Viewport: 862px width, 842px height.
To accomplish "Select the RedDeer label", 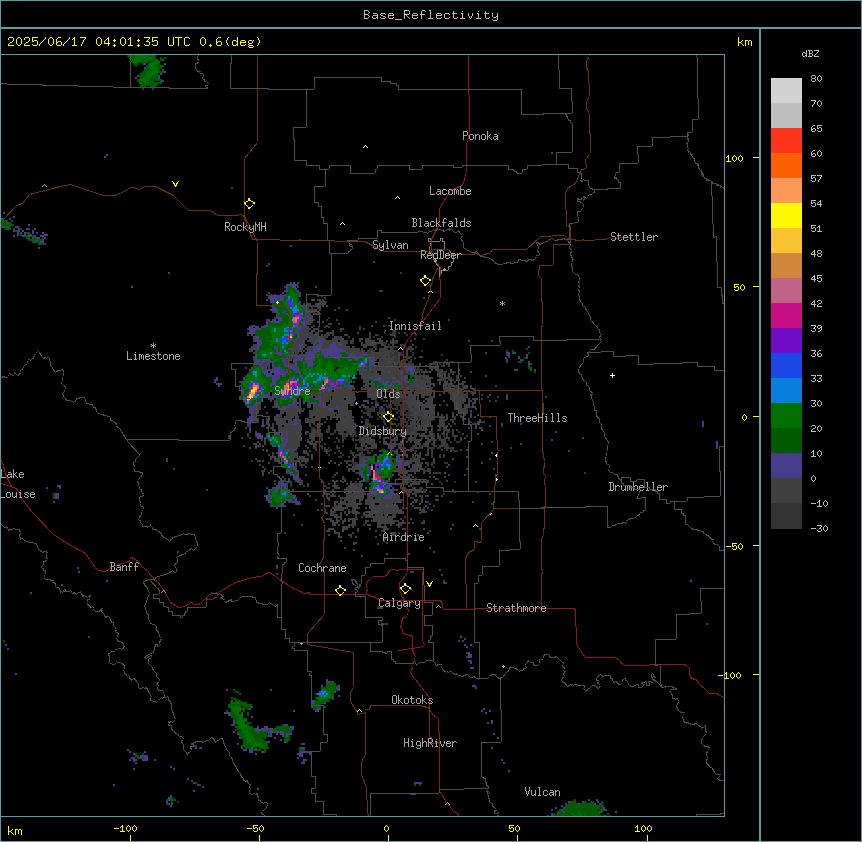I will (x=440, y=255).
